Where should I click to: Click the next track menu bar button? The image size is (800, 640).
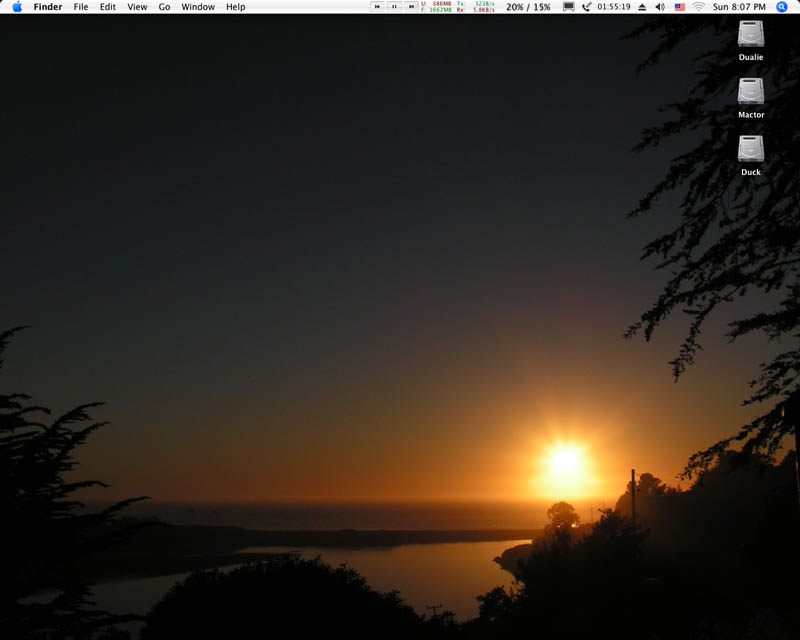[411, 7]
